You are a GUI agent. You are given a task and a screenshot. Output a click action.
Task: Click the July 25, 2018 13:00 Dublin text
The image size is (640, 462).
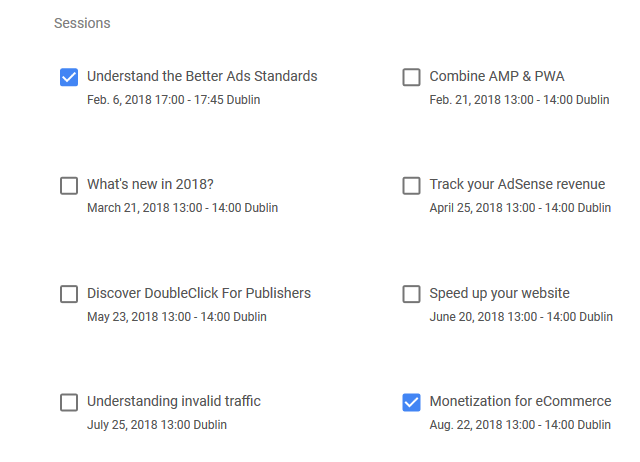tap(157, 425)
